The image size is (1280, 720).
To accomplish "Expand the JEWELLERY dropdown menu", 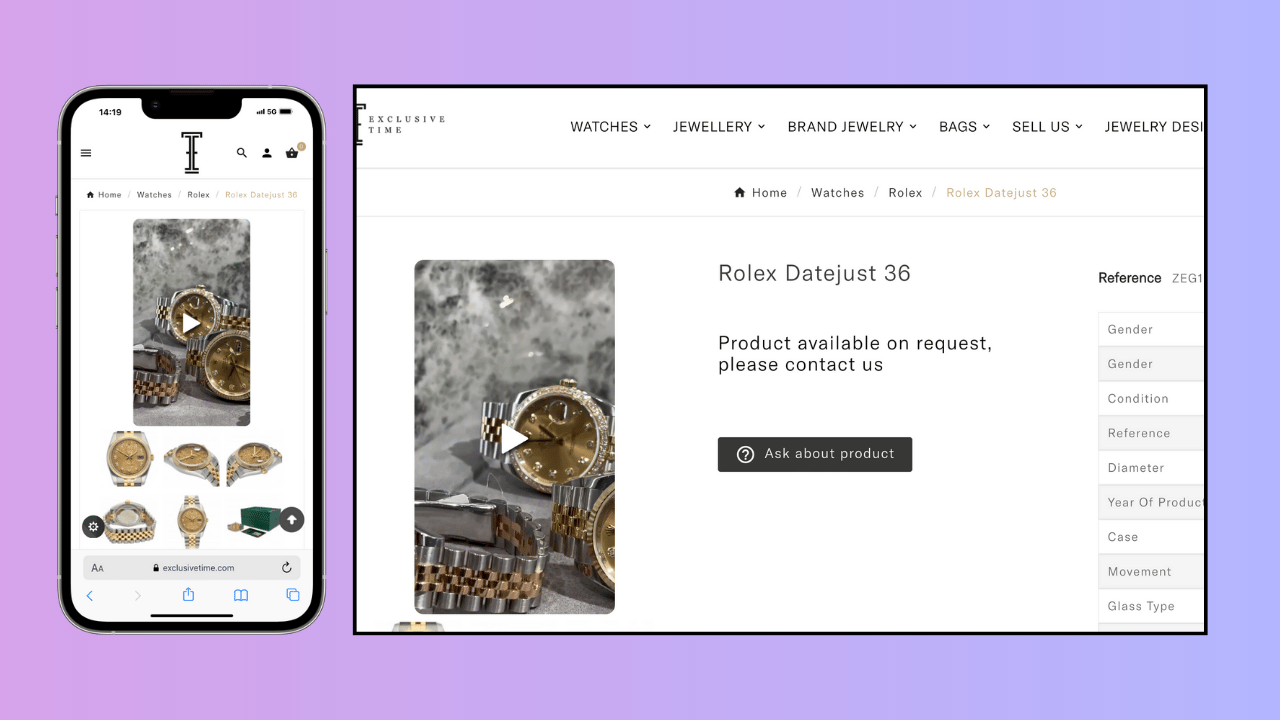I will tap(719, 127).
